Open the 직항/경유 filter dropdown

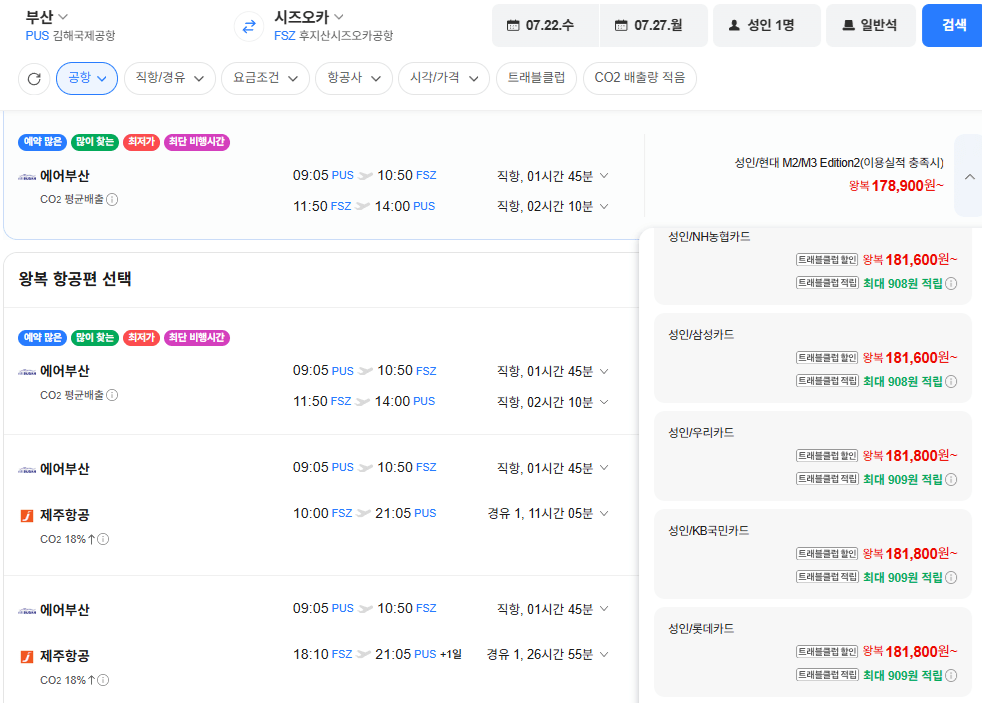coord(170,78)
